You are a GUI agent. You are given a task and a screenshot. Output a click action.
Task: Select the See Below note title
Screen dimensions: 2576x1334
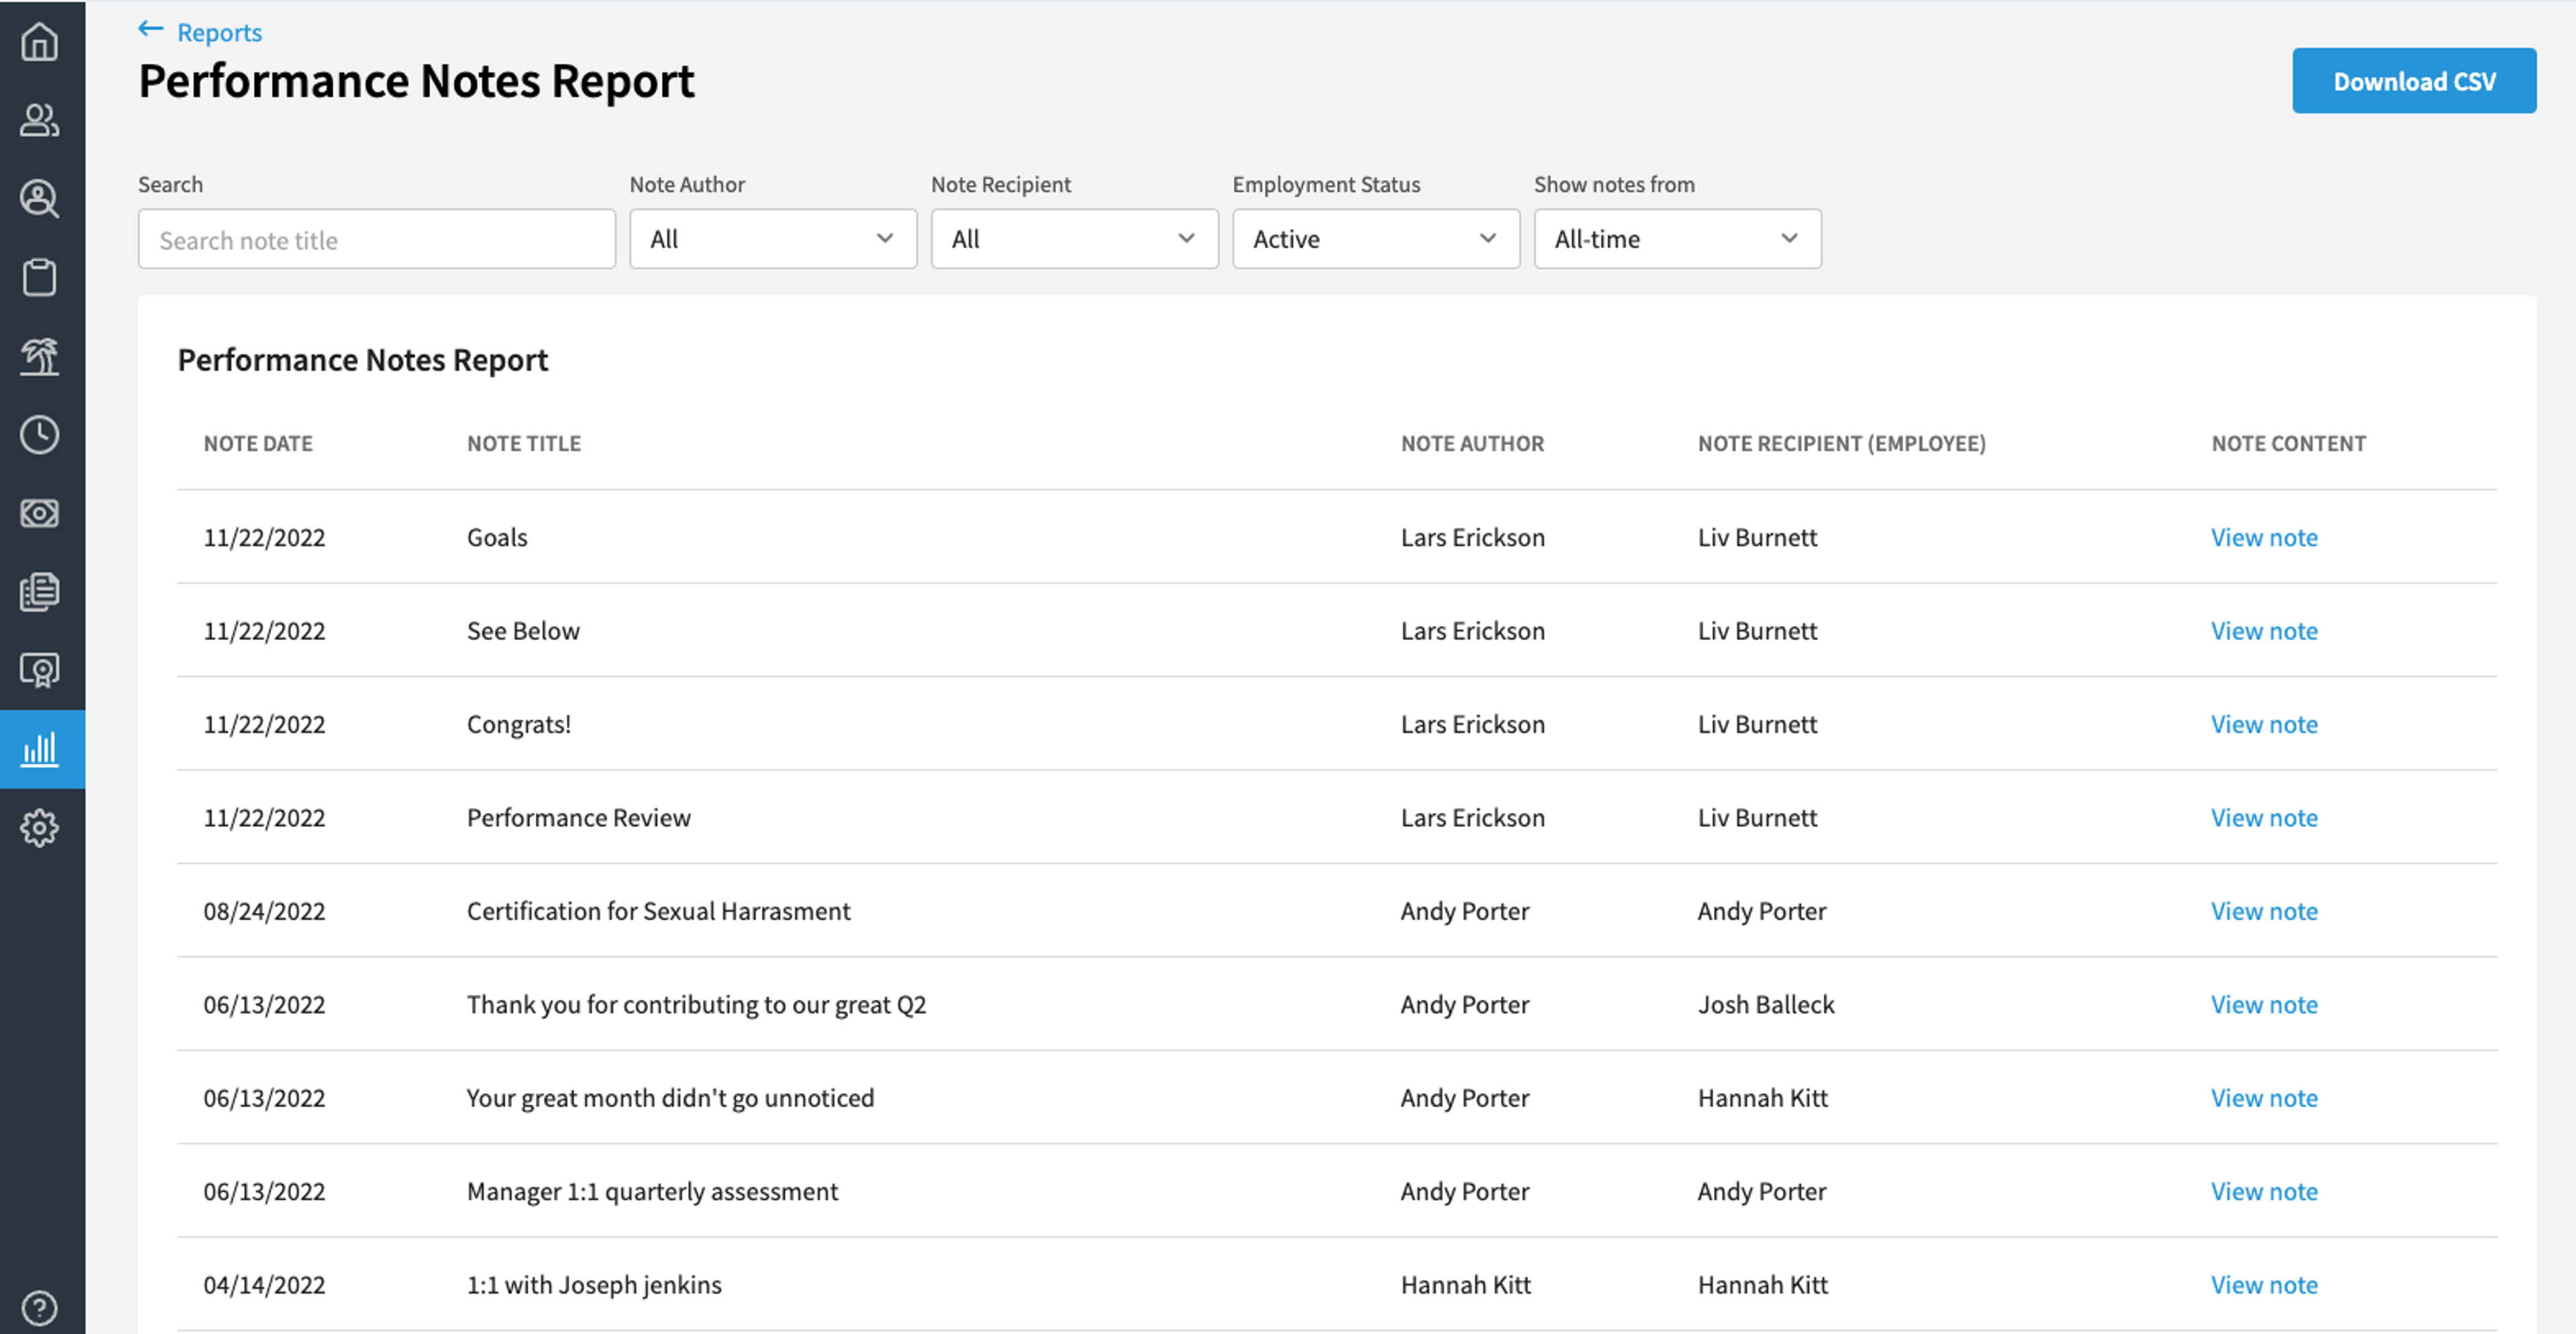click(523, 631)
